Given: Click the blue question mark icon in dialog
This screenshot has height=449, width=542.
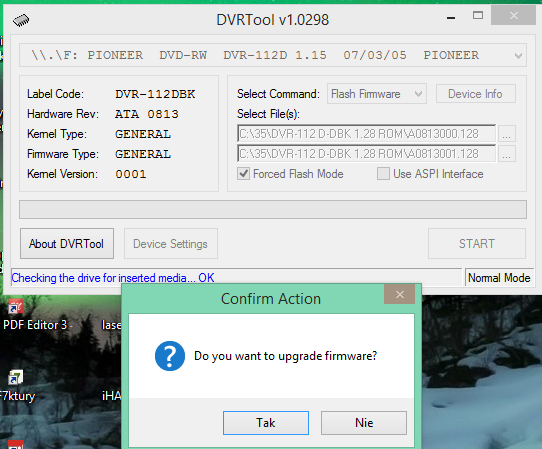Looking at the screenshot, I should click(x=170, y=356).
